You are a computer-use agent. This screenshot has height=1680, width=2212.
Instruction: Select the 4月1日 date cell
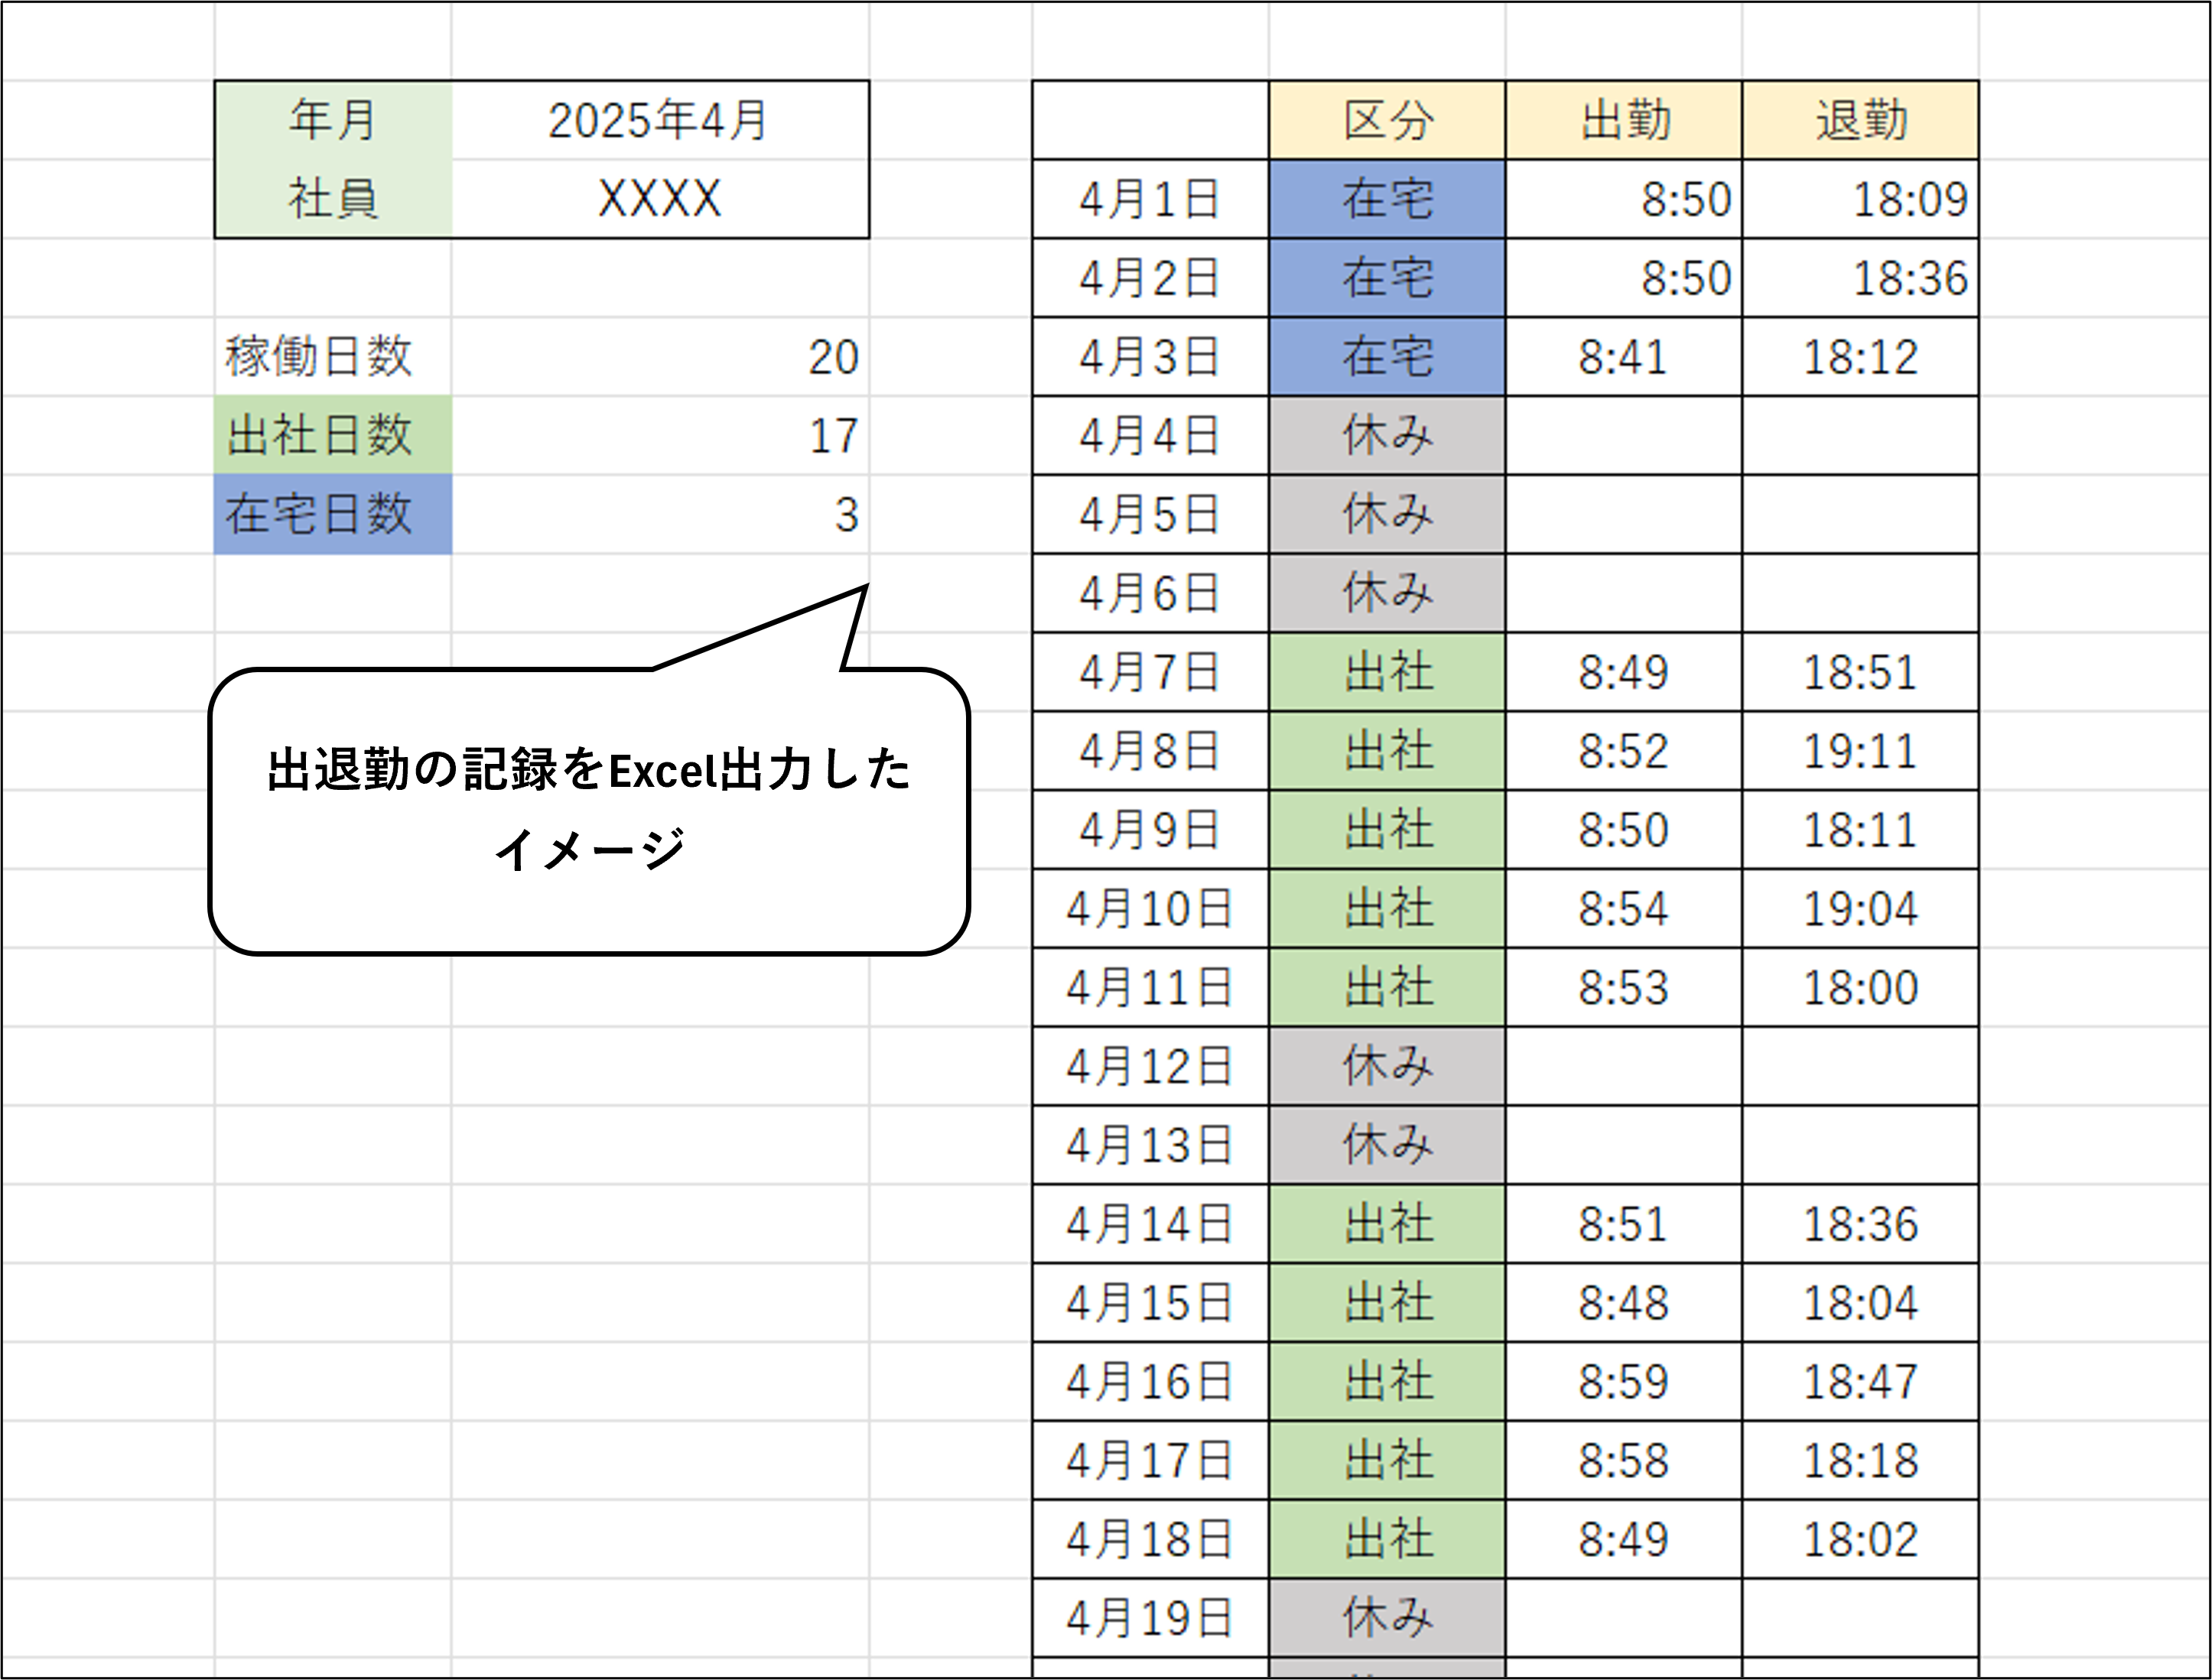[x=1150, y=199]
